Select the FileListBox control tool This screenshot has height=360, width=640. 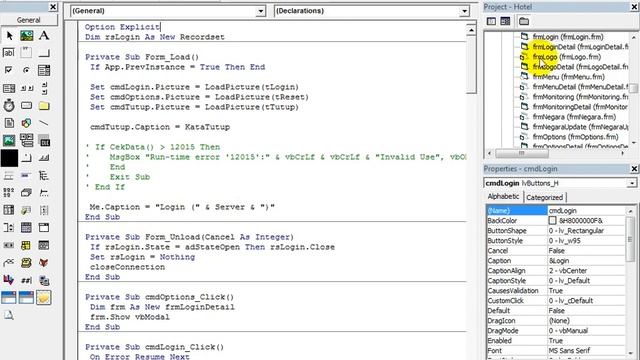click(x=9, y=123)
